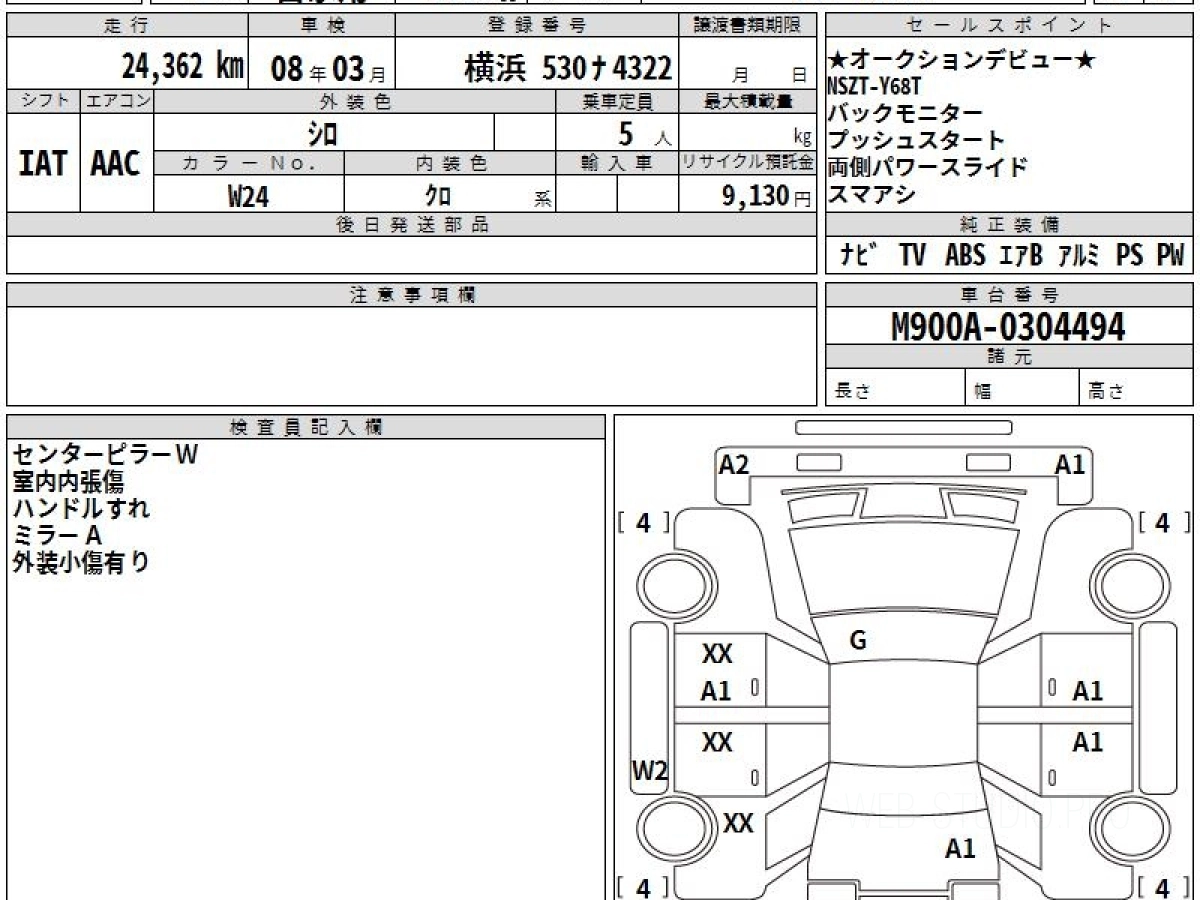Click the interior color value クロ

[437, 196]
